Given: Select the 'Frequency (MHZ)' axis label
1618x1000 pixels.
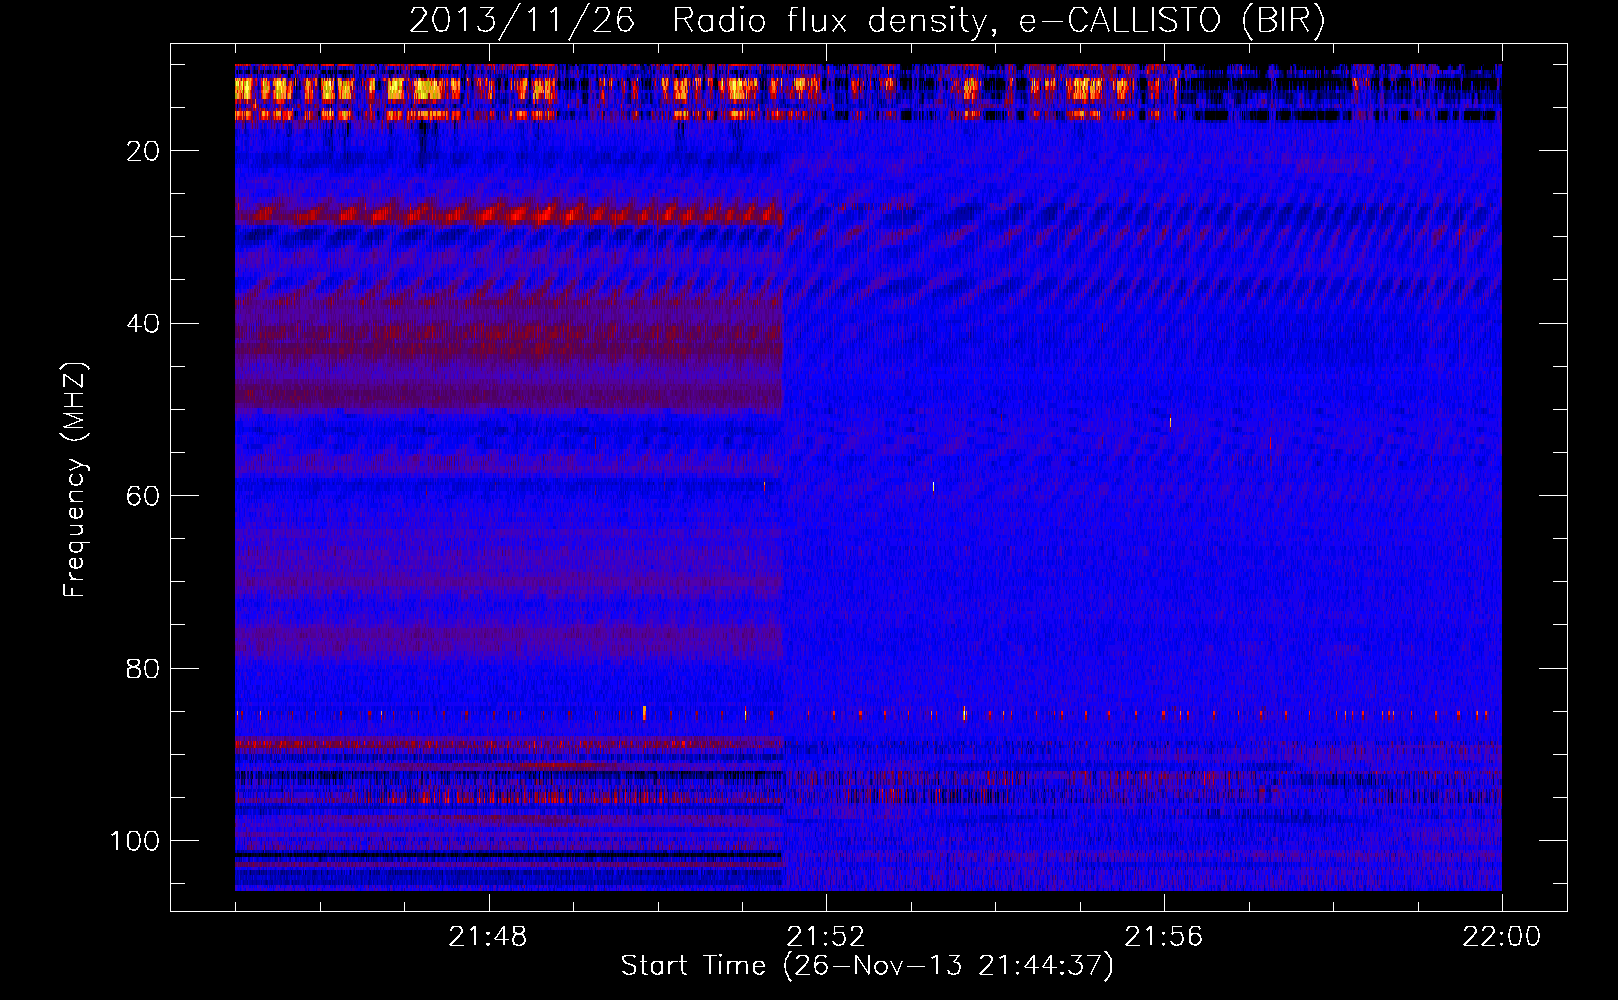Looking at the screenshot, I should pos(75,480).
